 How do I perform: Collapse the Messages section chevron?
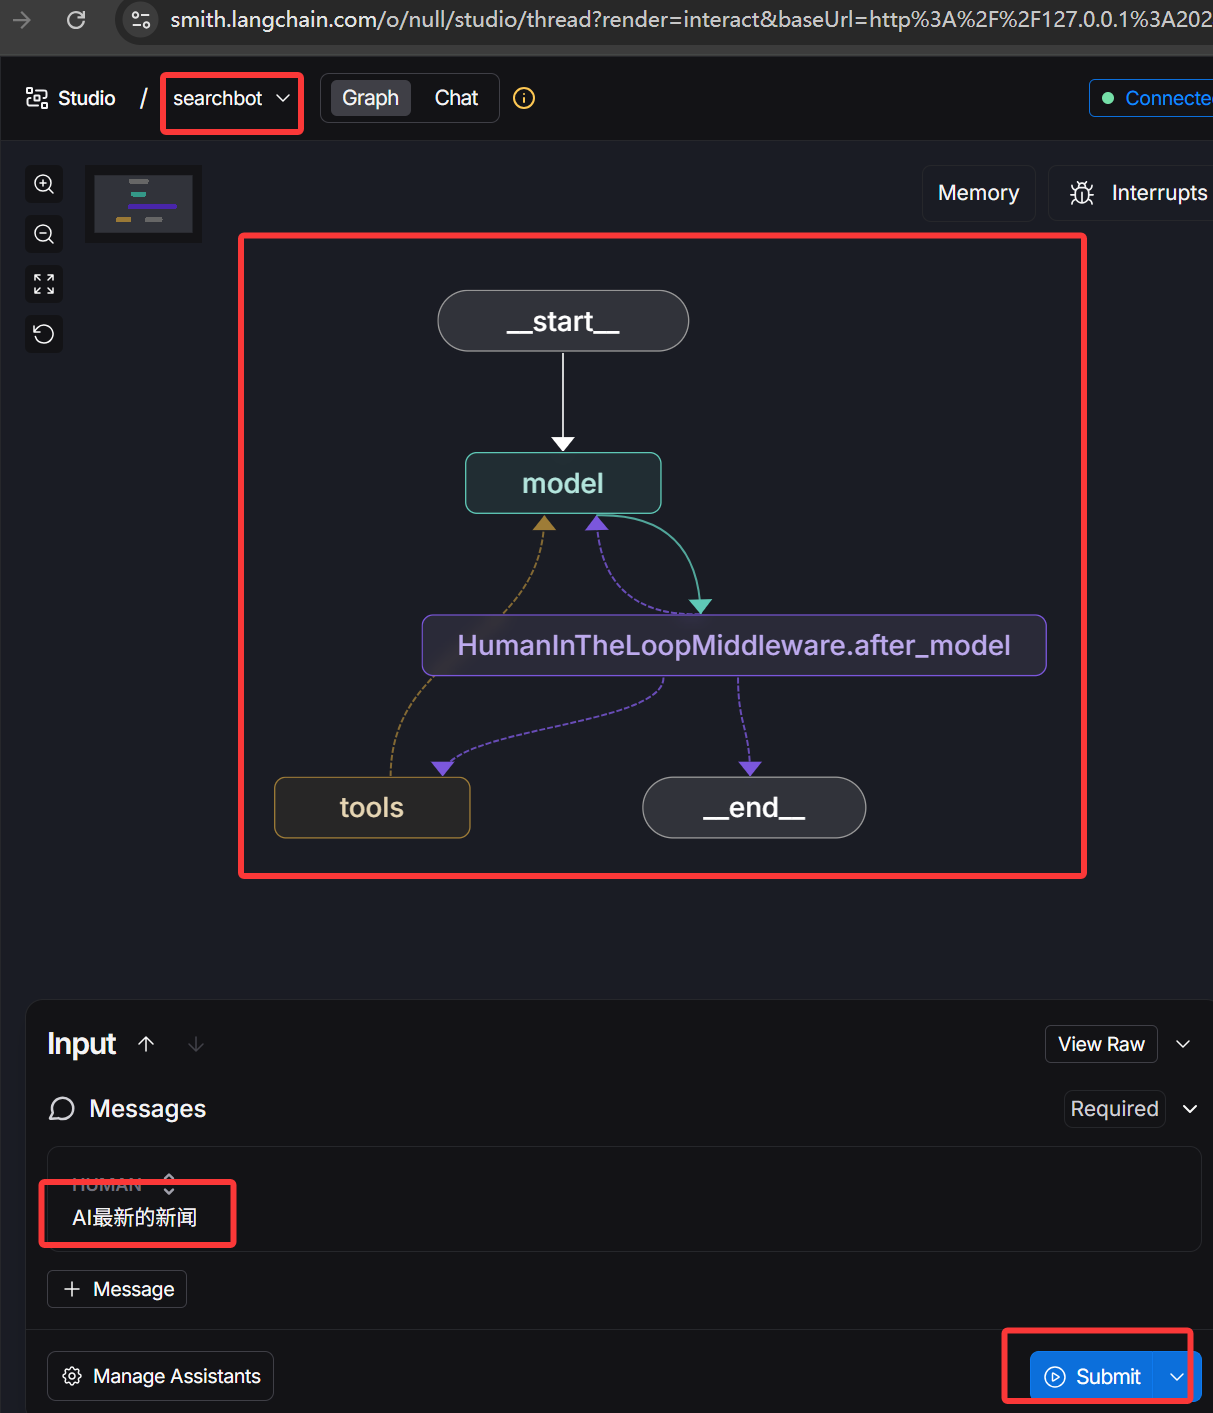pyautogui.click(x=1190, y=1109)
